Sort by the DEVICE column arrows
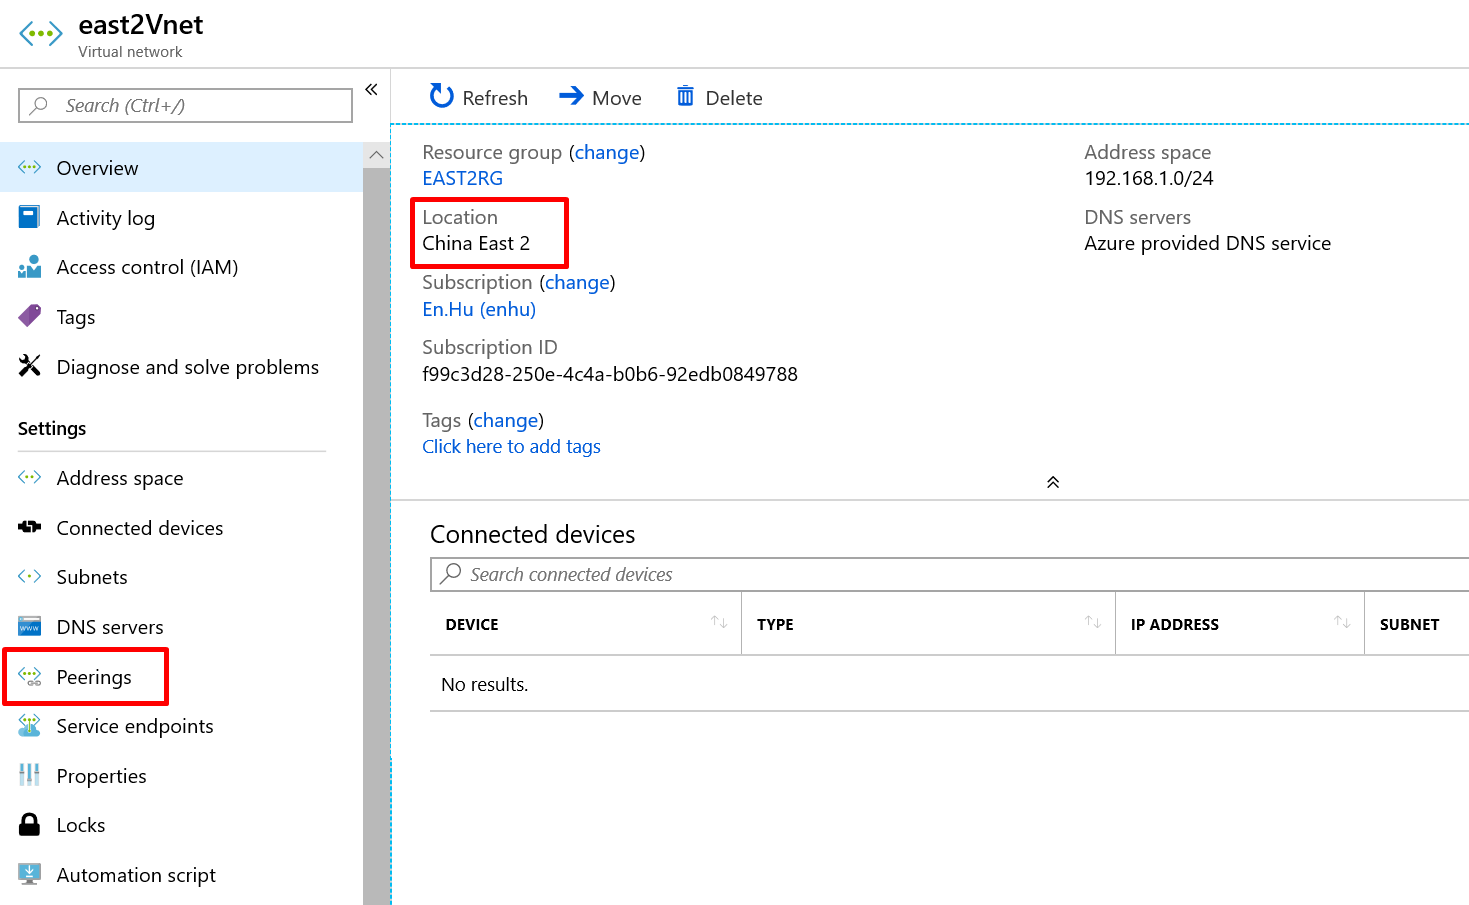The image size is (1469, 905). pyautogui.click(x=719, y=623)
